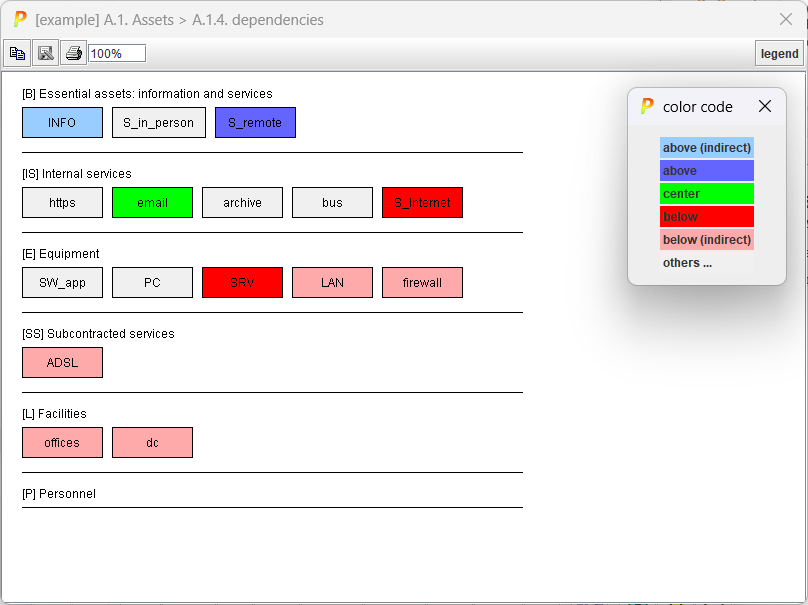Click the copy to clipboard toolbar icon
Screen dimensions: 808x605
[17, 53]
